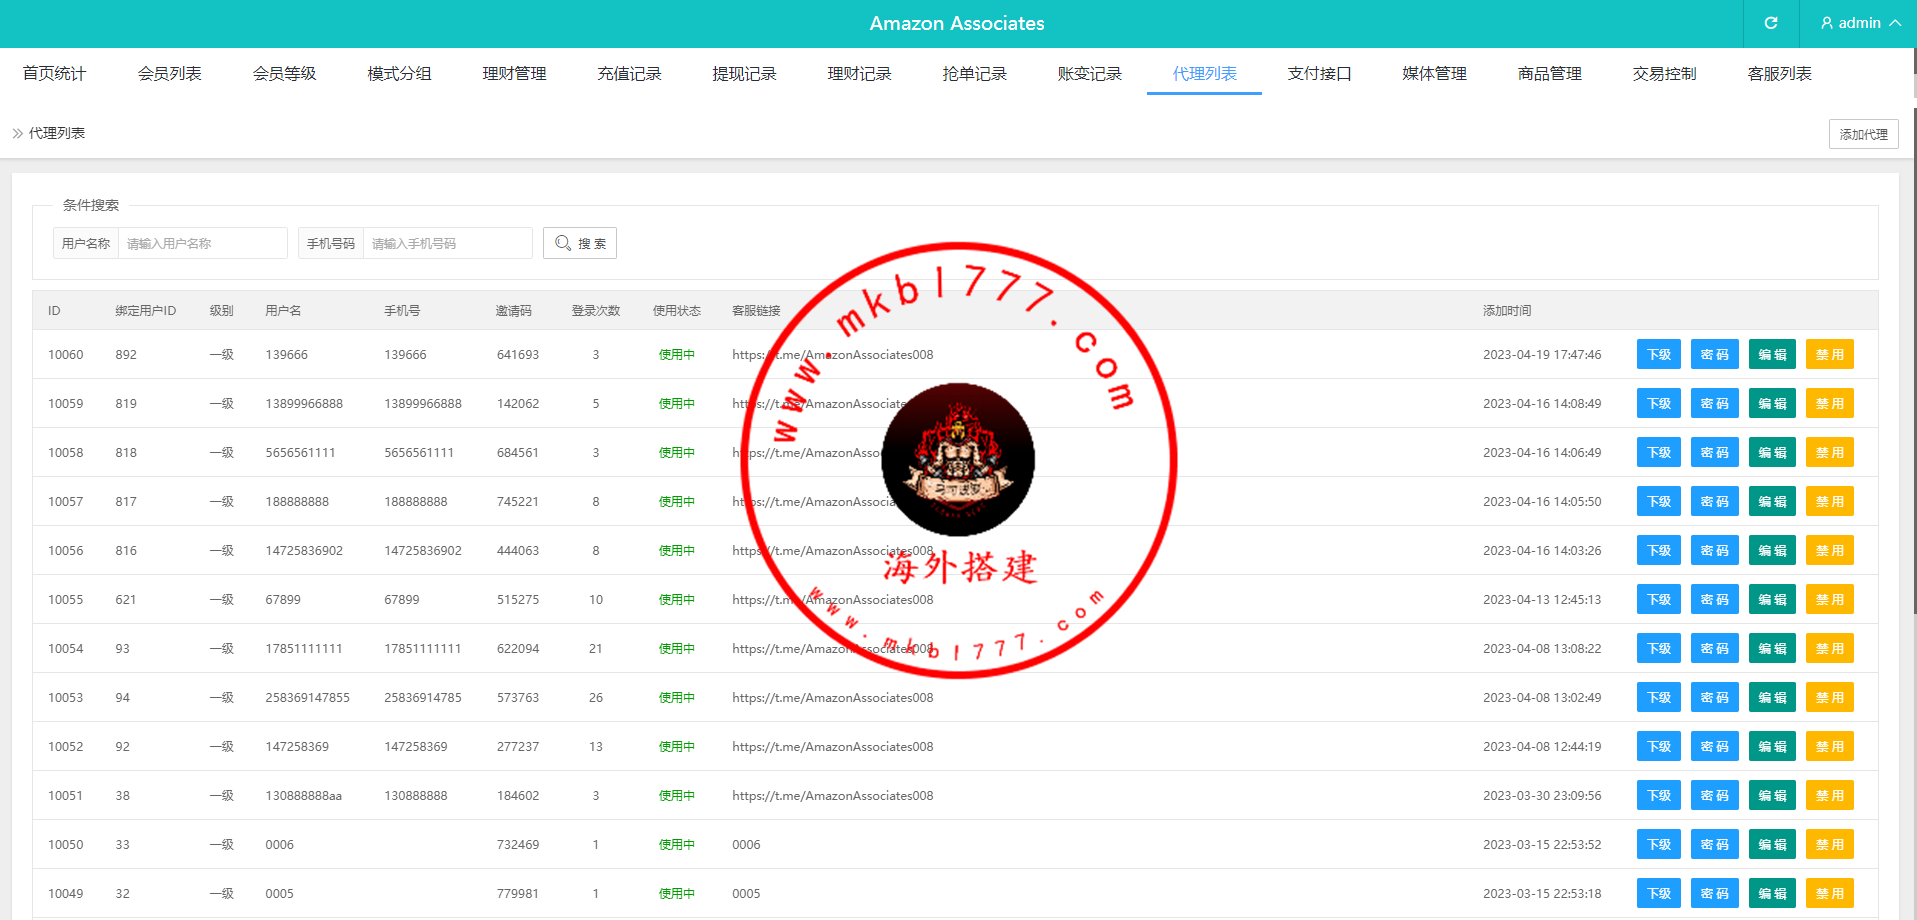Open 商品管理 tab
Screen dimensions: 1917x920
click(1550, 73)
